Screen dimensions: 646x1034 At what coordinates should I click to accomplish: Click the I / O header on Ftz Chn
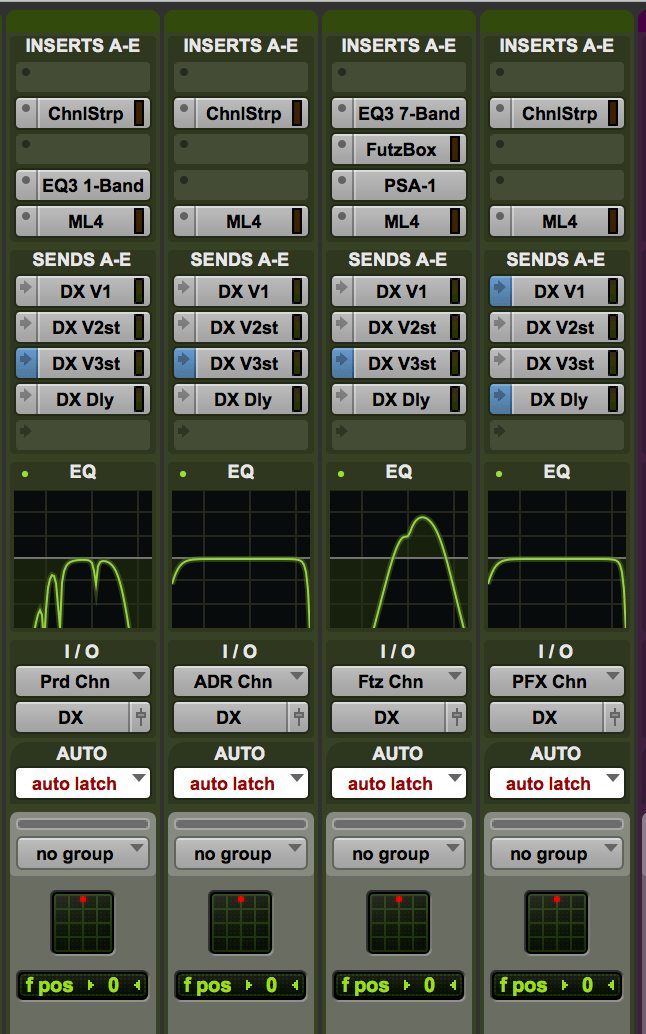397,652
